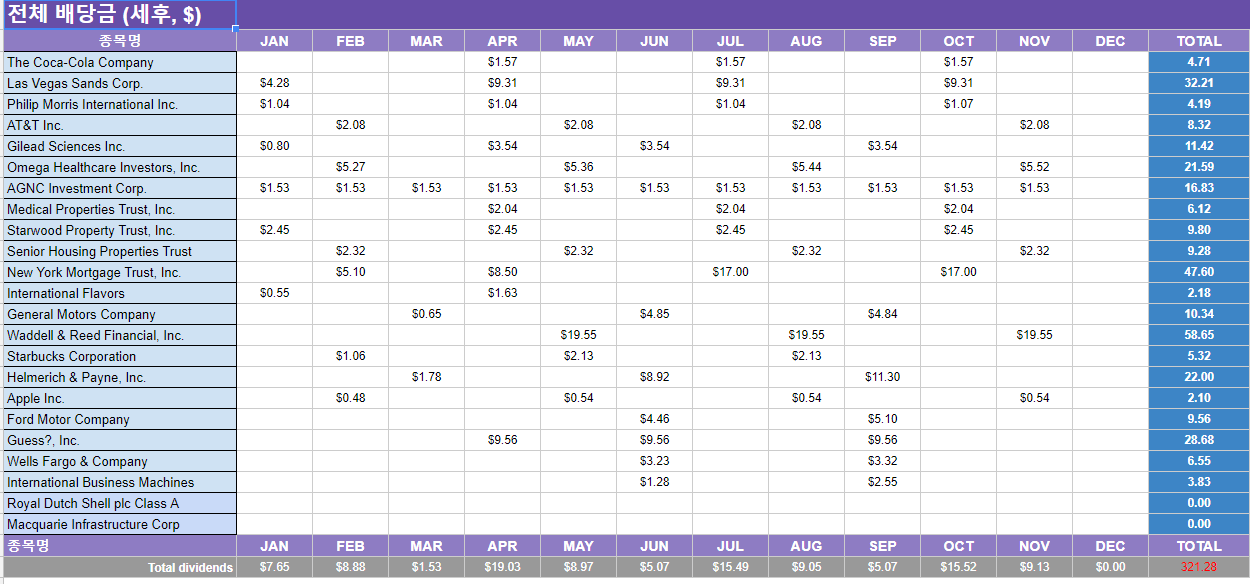The width and height of the screenshot is (1252, 584).
Task: Click the 47.60 total for New York Mortgage
Action: pyautogui.click(x=1198, y=272)
